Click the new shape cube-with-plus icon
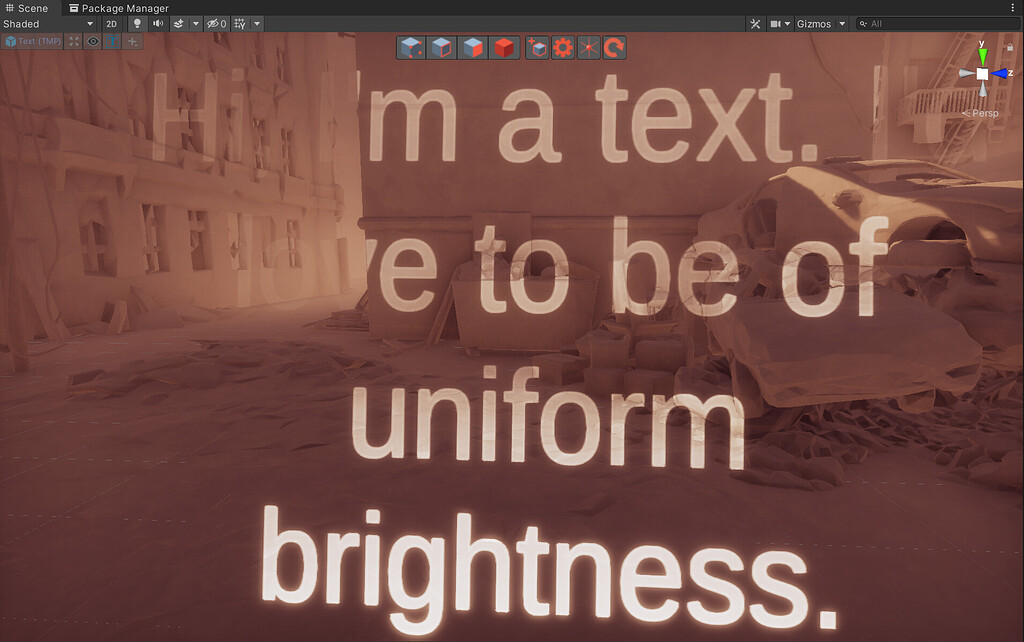Viewport: 1024px width, 642px height. pyautogui.click(x=537, y=47)
